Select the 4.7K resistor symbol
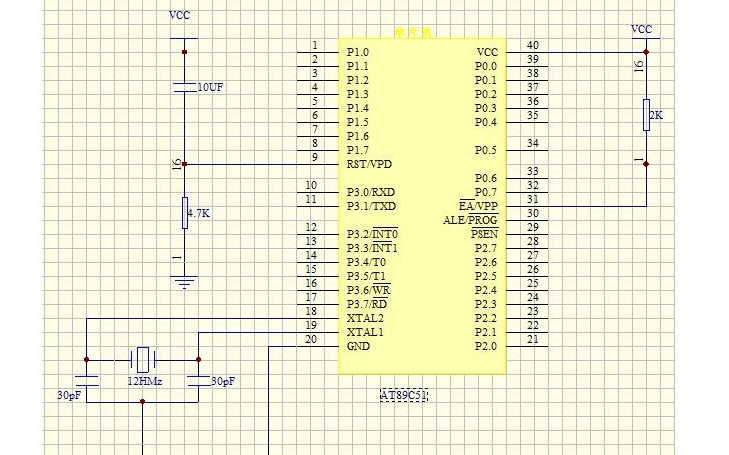Screen dimensions: 729x455 (185, 213)
